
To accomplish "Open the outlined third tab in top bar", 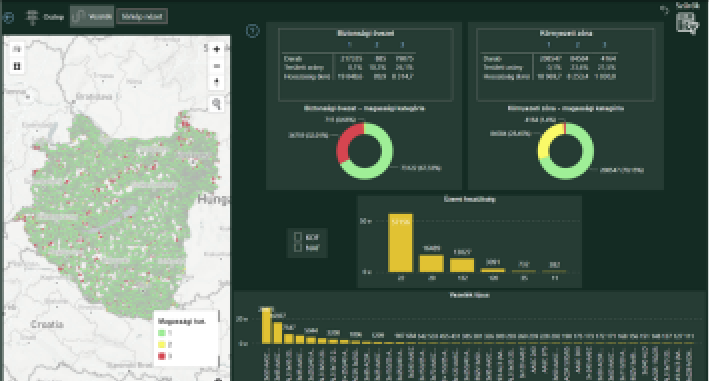I will (x=142, y=17).
